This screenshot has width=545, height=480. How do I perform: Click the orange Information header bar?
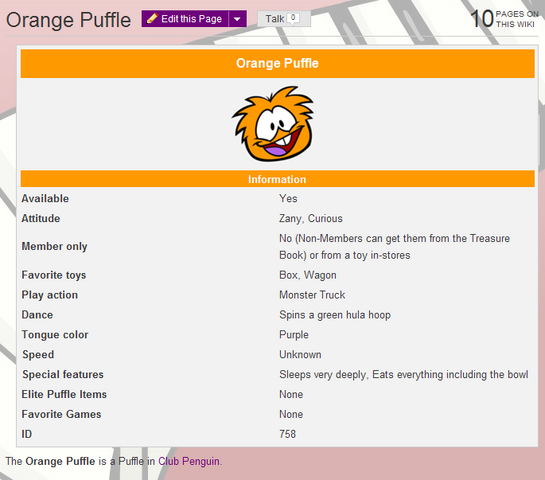pos(277,179)
